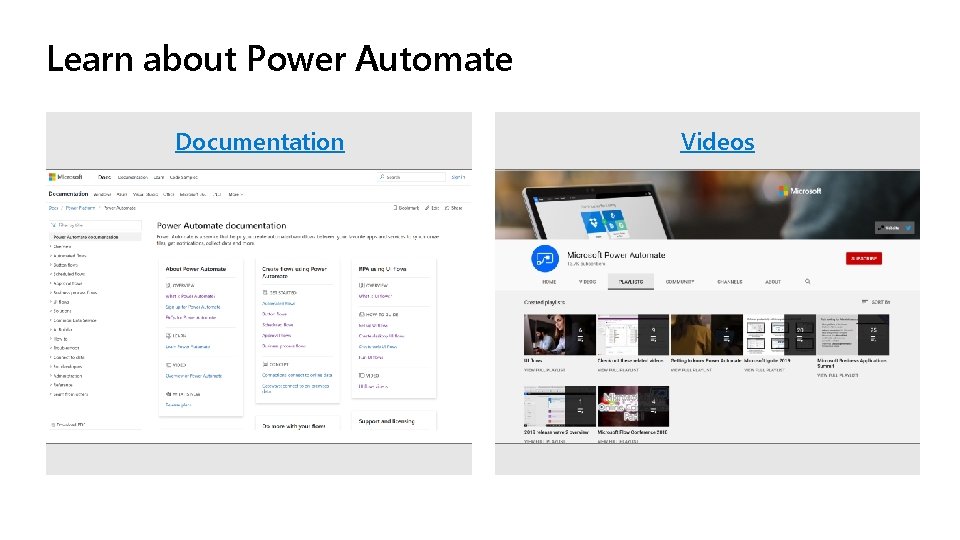Image resolution: width=960 pixels, height=540 pixels.
Task: Open the Microsoft Business Application Summit thumbnail
Action: (x=853, y=335)
